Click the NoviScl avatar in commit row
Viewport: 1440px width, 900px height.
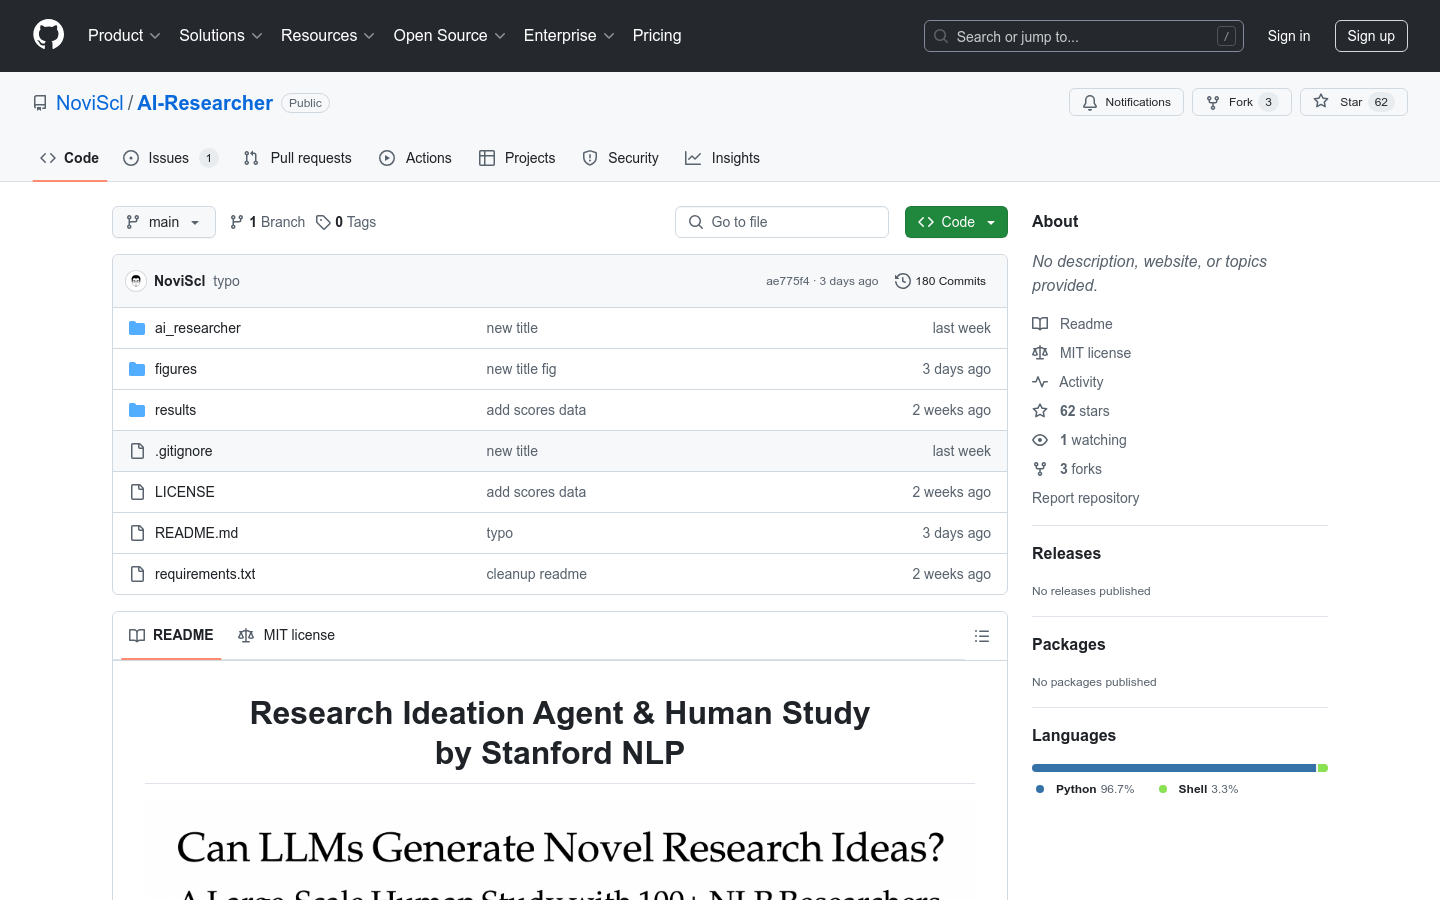(x=136, y=281)
